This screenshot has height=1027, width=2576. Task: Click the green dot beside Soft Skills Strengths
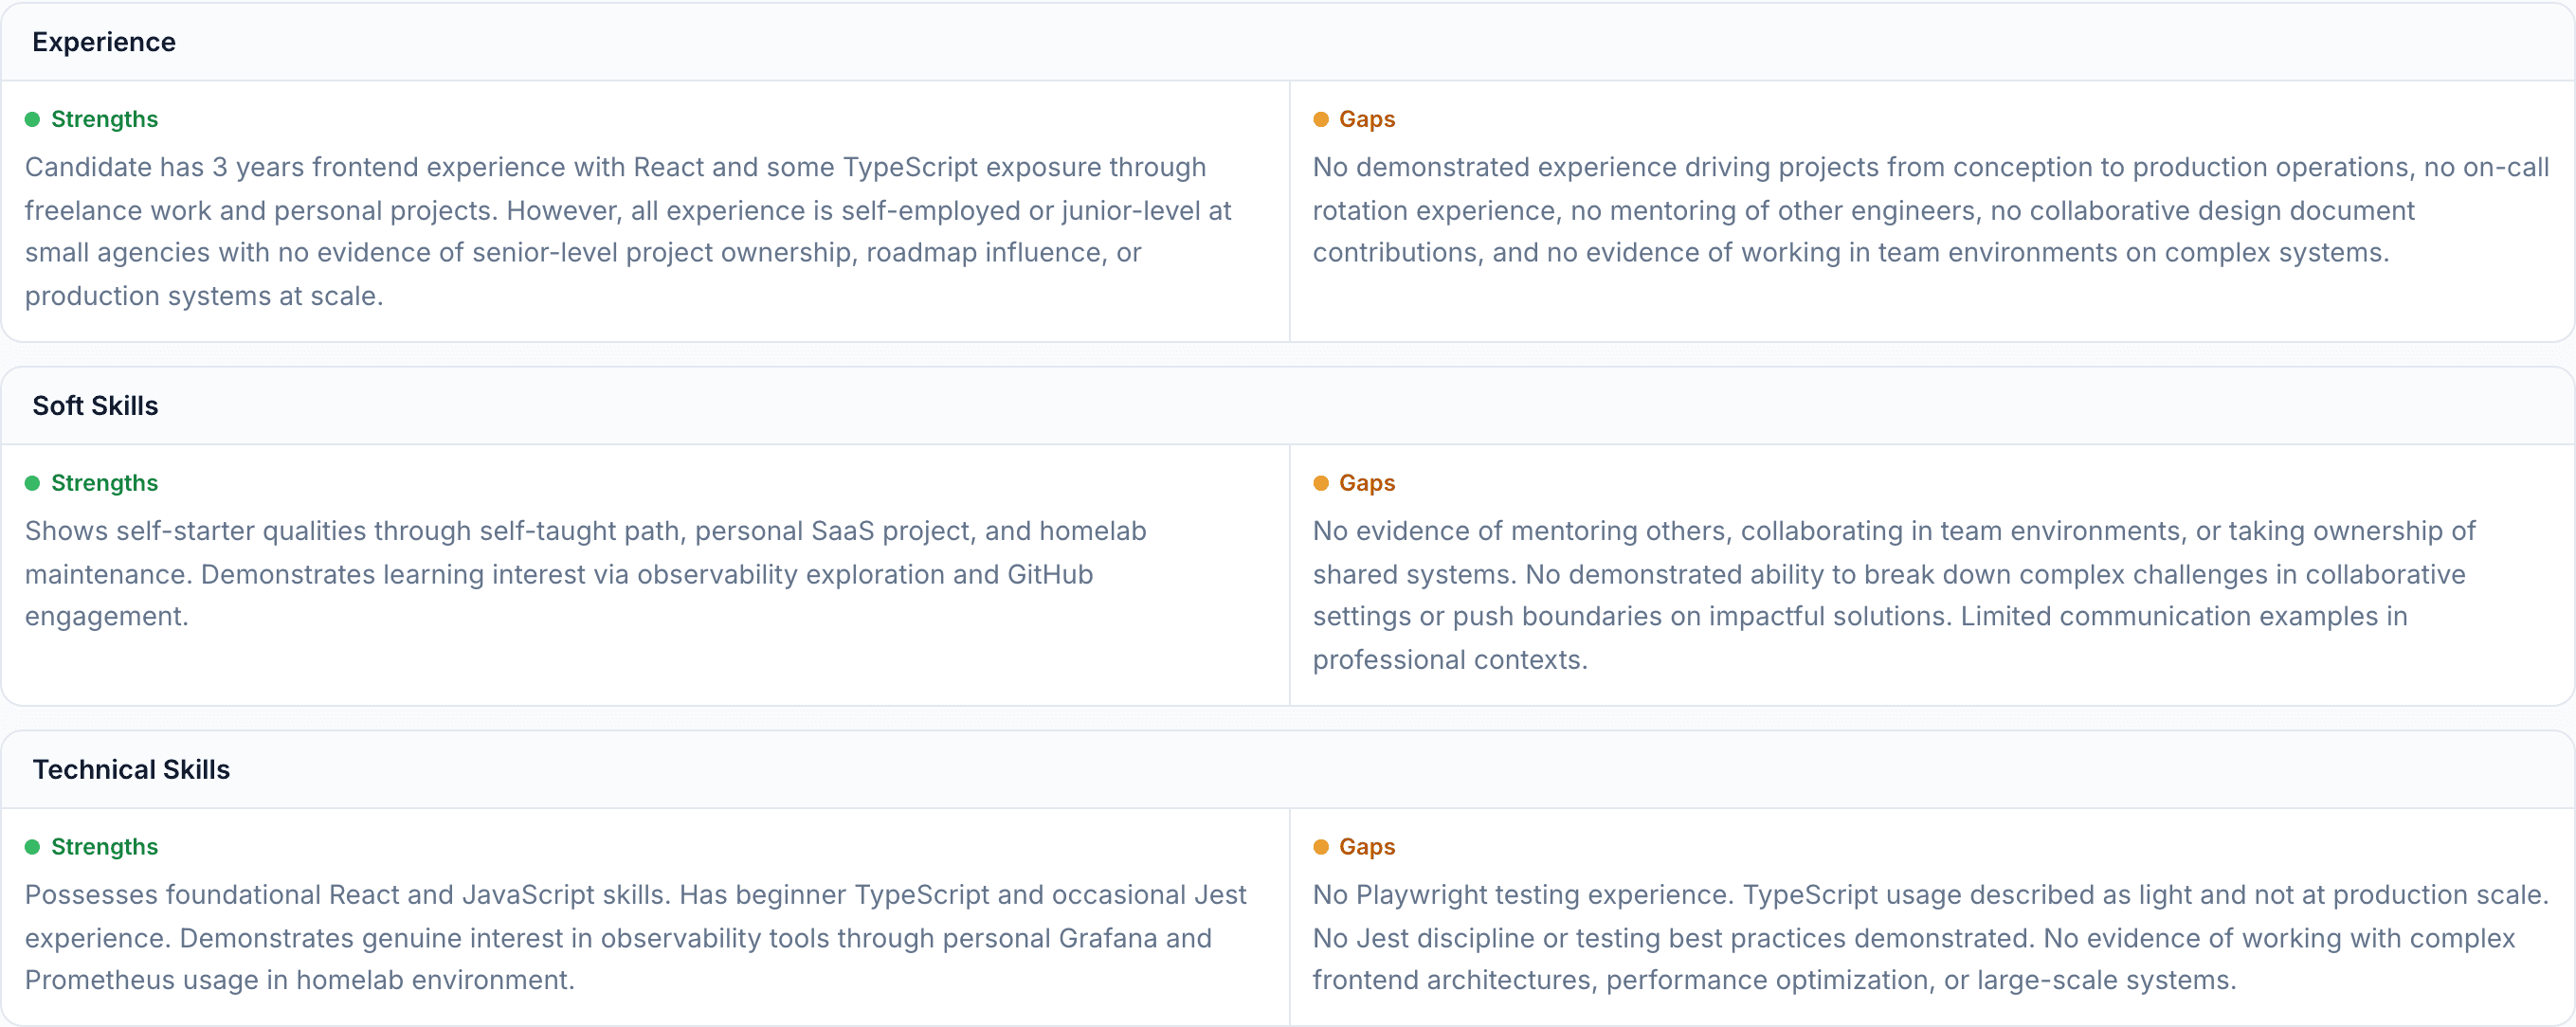coord(32,483)
